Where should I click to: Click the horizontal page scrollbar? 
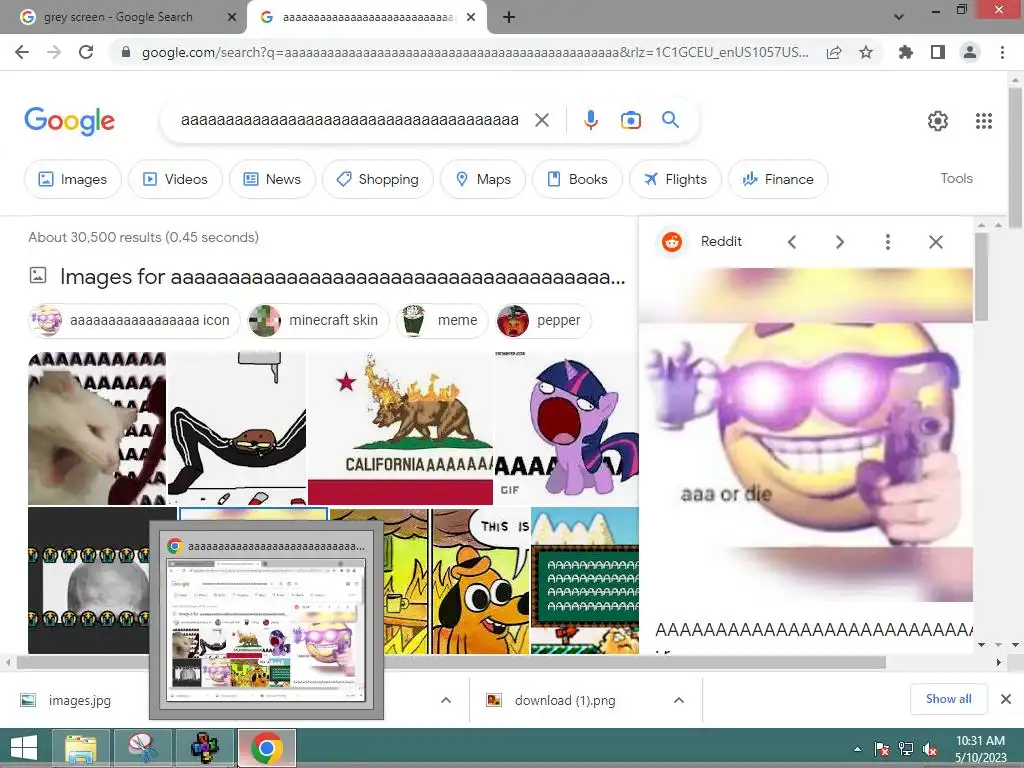(x=451, y=662)
